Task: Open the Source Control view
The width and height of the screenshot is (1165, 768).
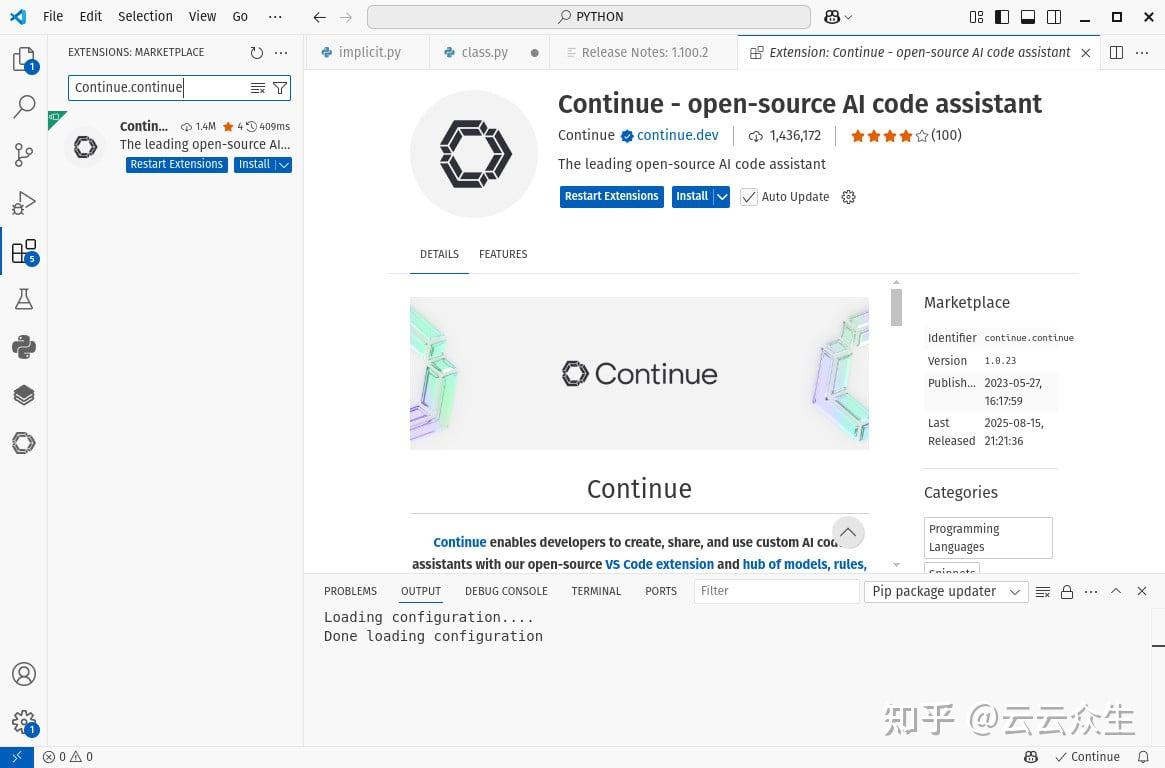Action: 24,154
